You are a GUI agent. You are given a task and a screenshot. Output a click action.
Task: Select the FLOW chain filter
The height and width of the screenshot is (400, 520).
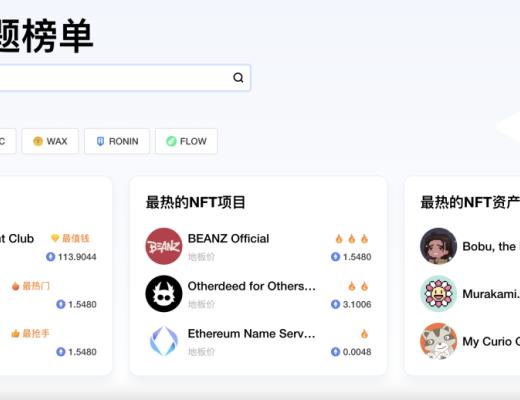(186, 141)
